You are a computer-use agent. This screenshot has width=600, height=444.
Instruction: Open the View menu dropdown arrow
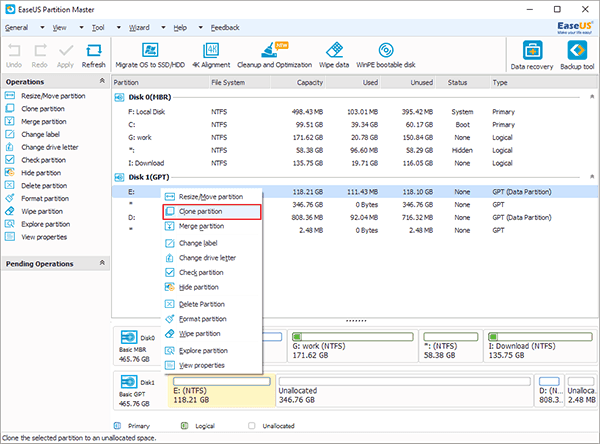coord(82,28)
